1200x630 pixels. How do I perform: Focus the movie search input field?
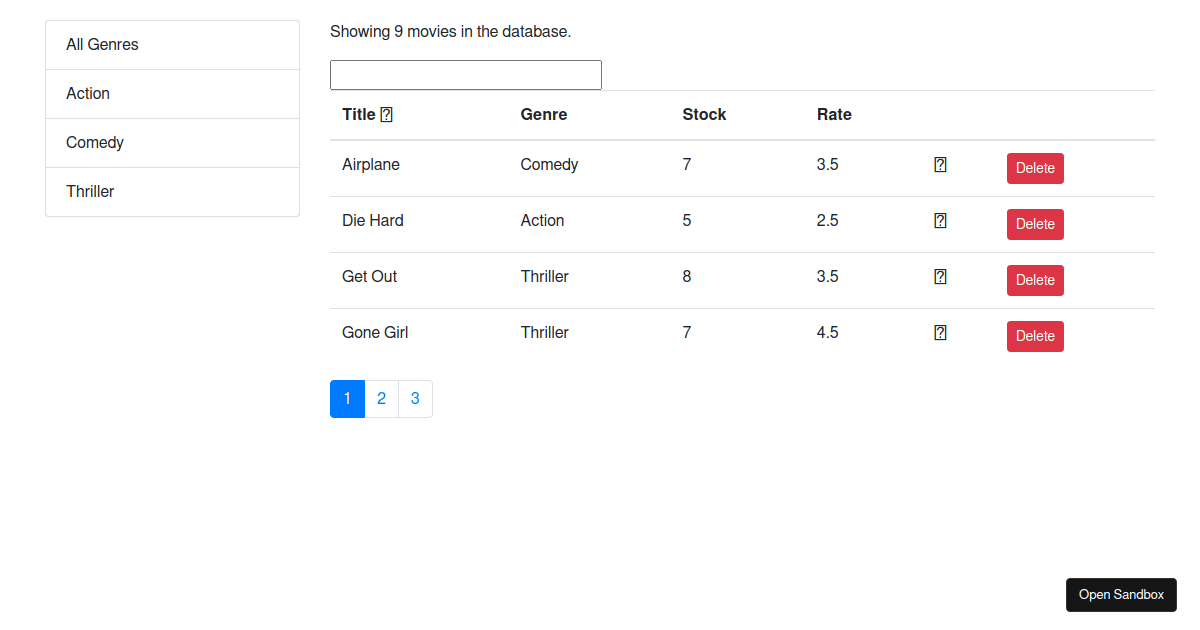pos(466,75)
